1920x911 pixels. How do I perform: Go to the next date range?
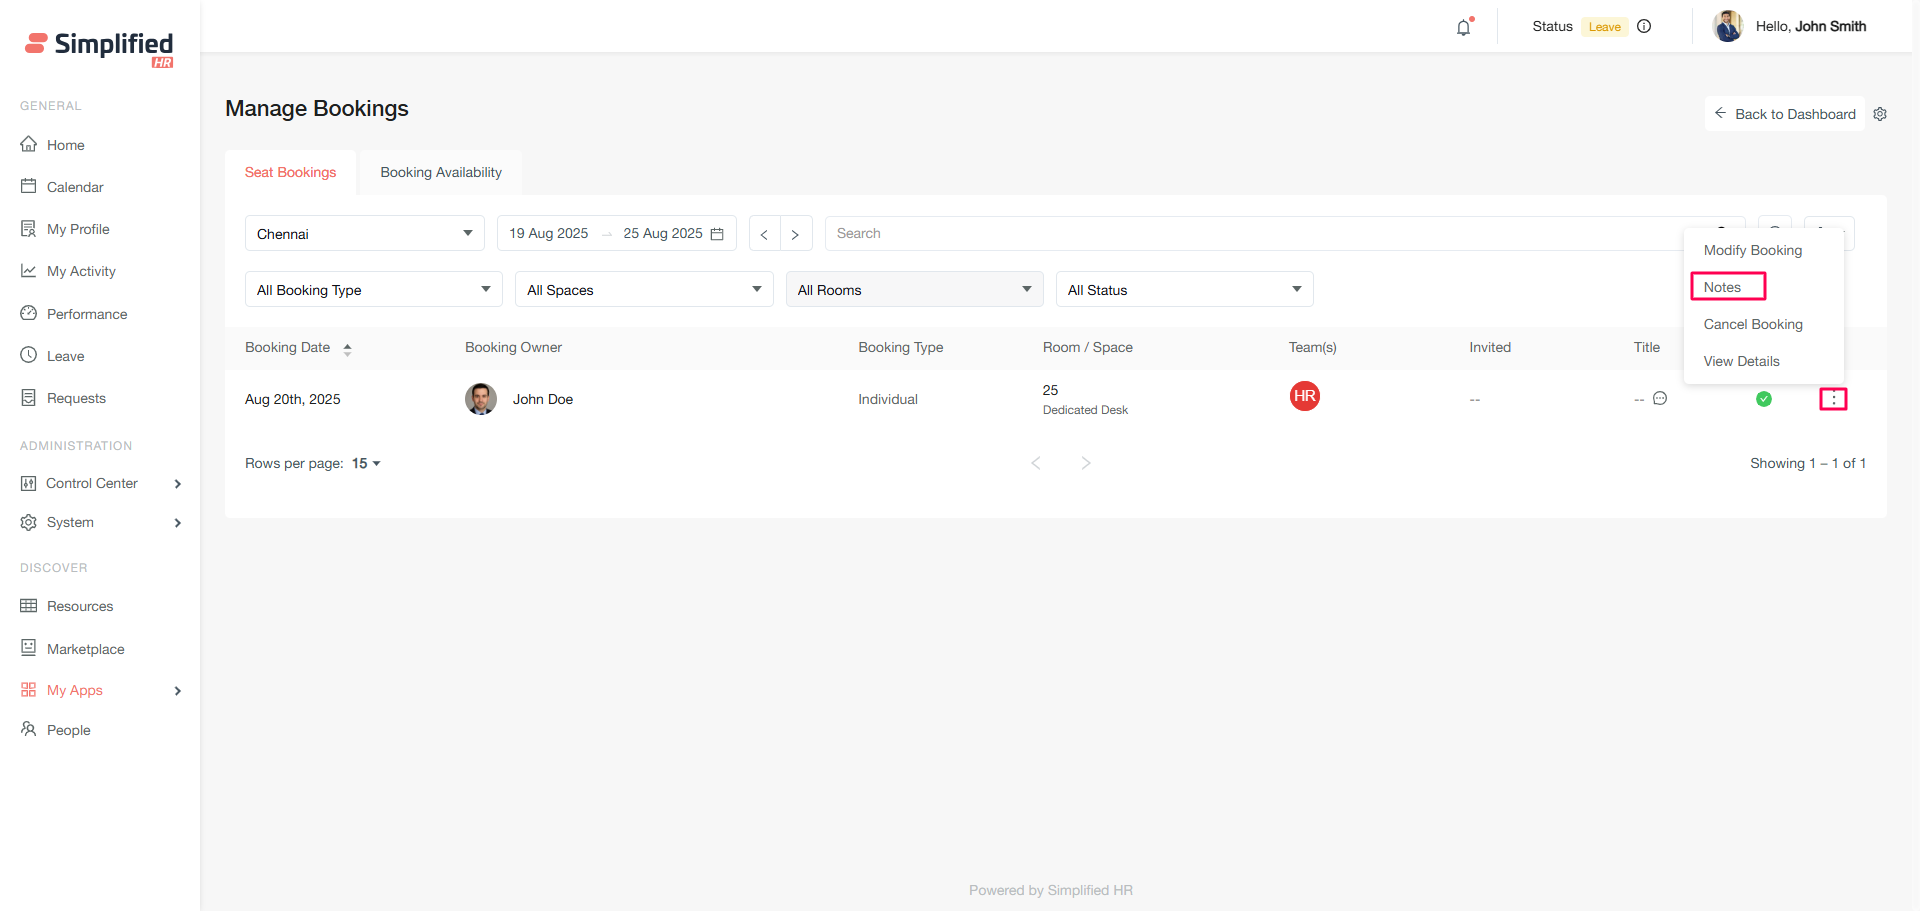point(795,234)
